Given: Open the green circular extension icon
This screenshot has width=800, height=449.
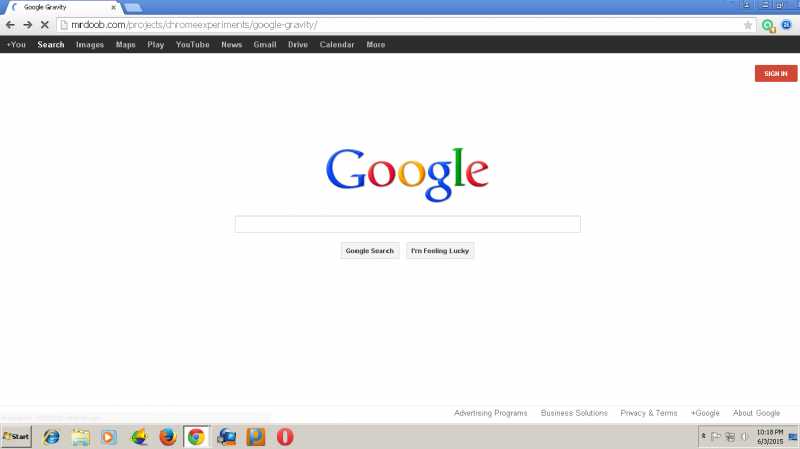Looking at the screenshot, I should 768,25.
